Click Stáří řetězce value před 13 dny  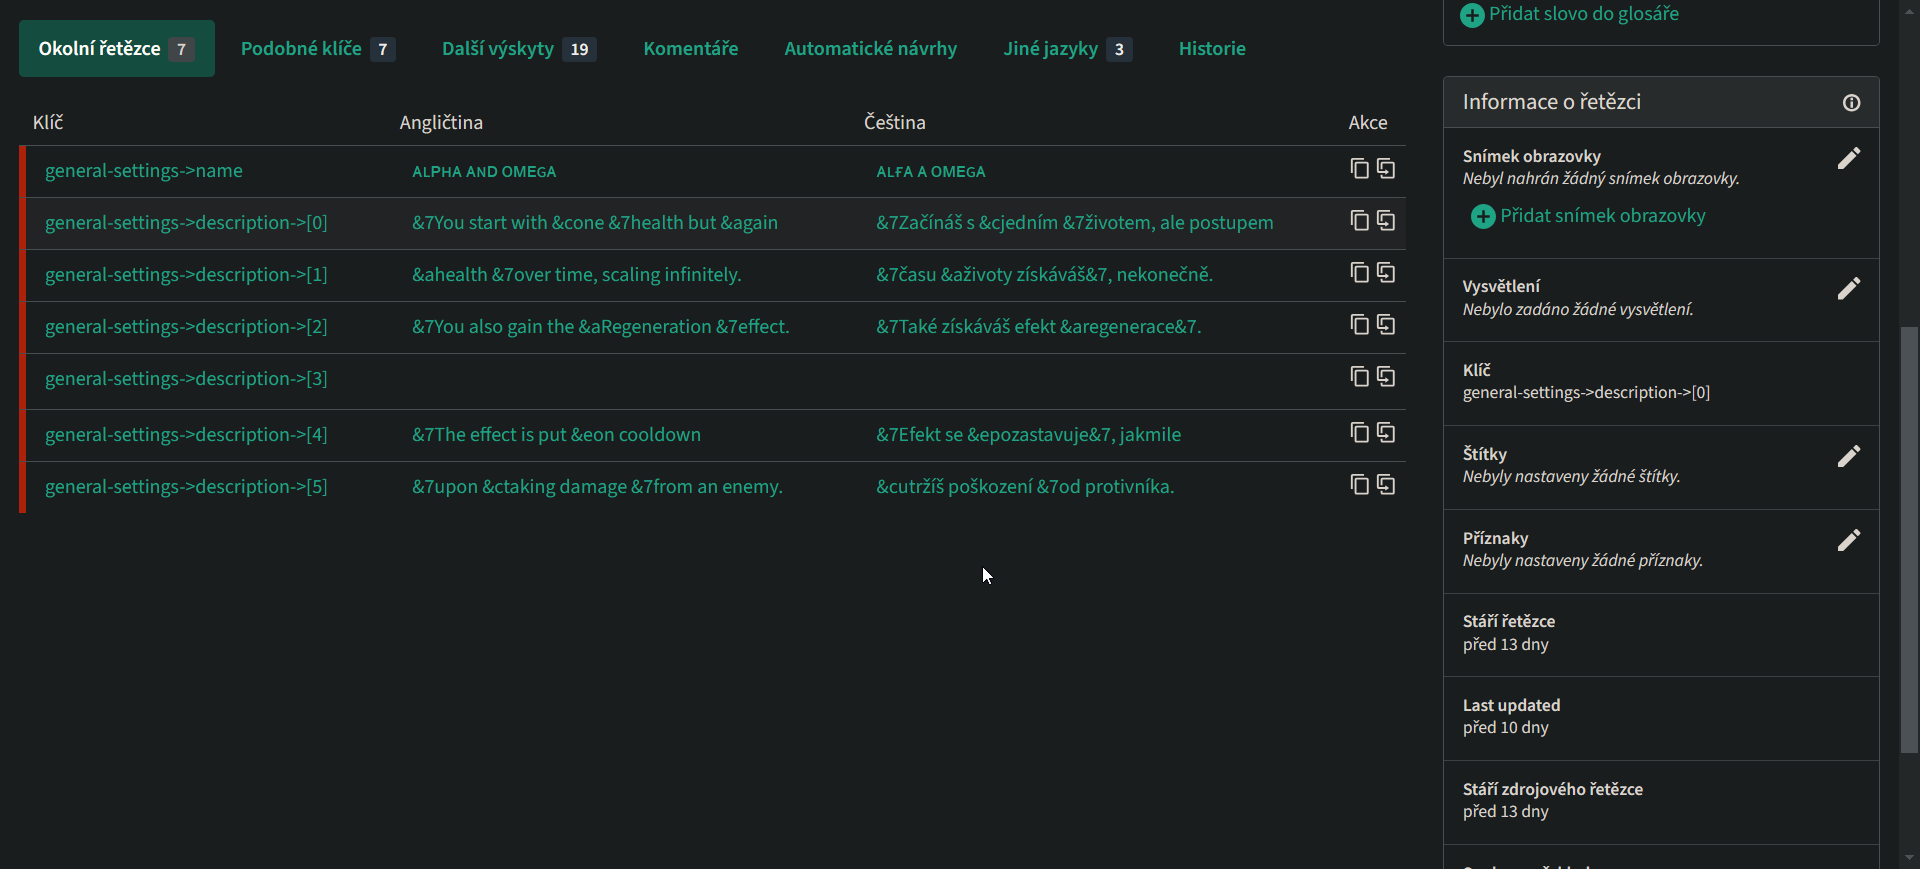(1506, 645)
